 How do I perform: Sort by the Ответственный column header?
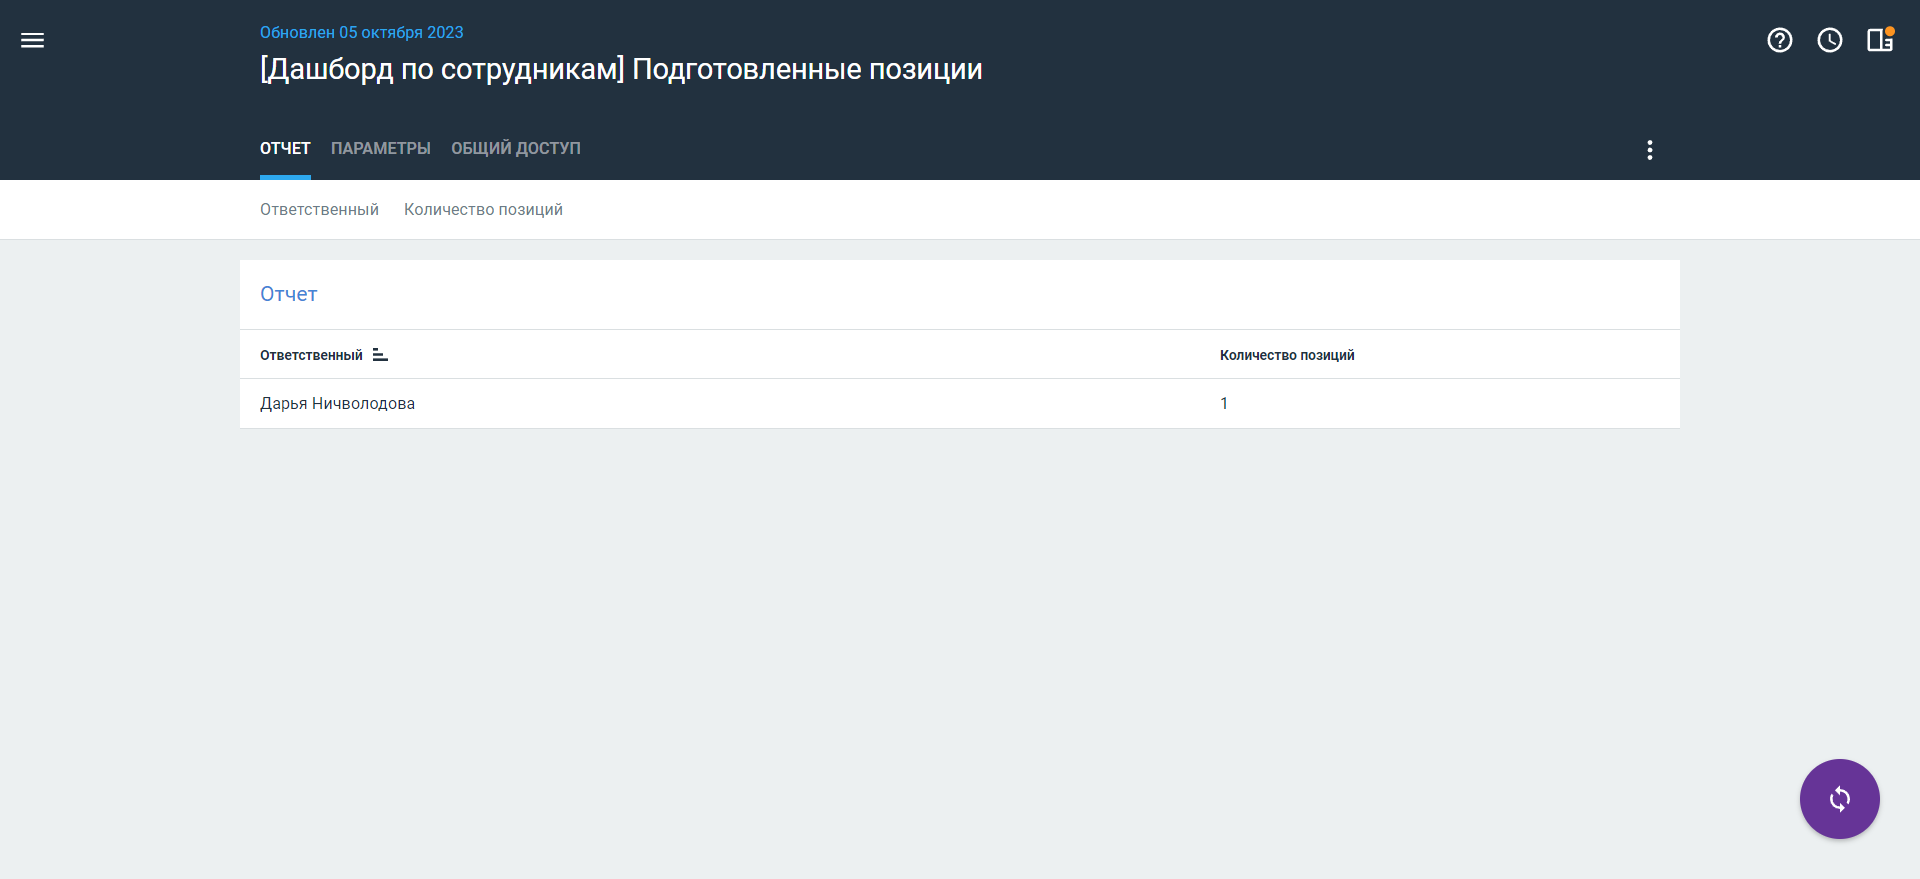(311, 355)
